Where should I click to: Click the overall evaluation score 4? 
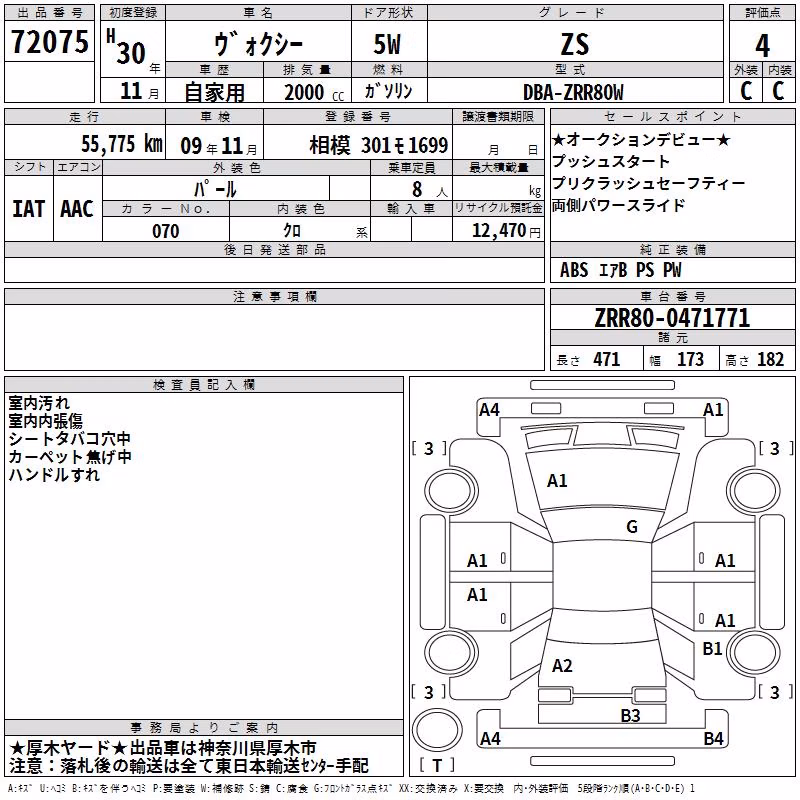(762, 45)
